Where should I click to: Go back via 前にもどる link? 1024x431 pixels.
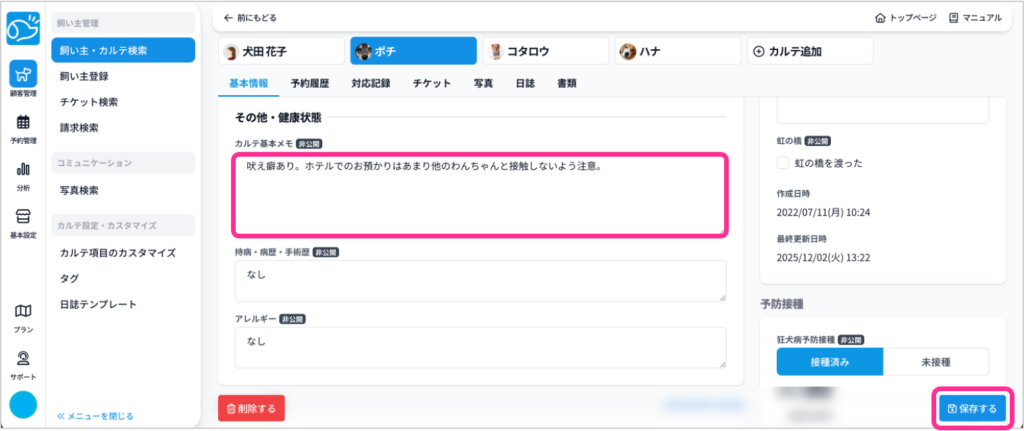pyautogui.click(x=250, y=18)
